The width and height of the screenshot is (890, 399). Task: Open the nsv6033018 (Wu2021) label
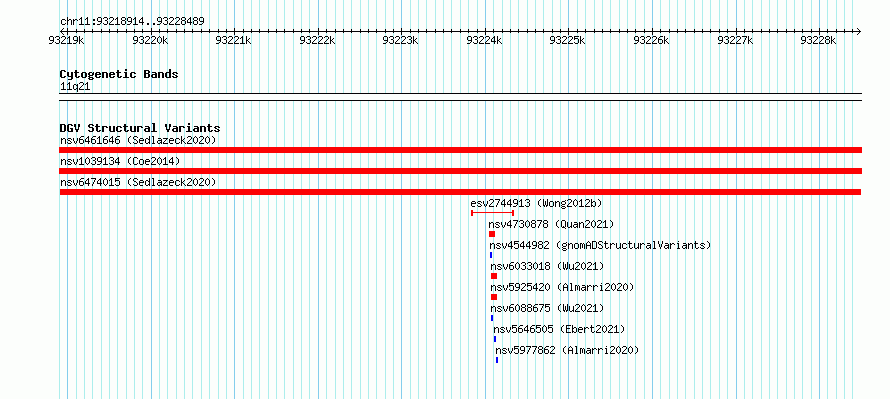547,266
